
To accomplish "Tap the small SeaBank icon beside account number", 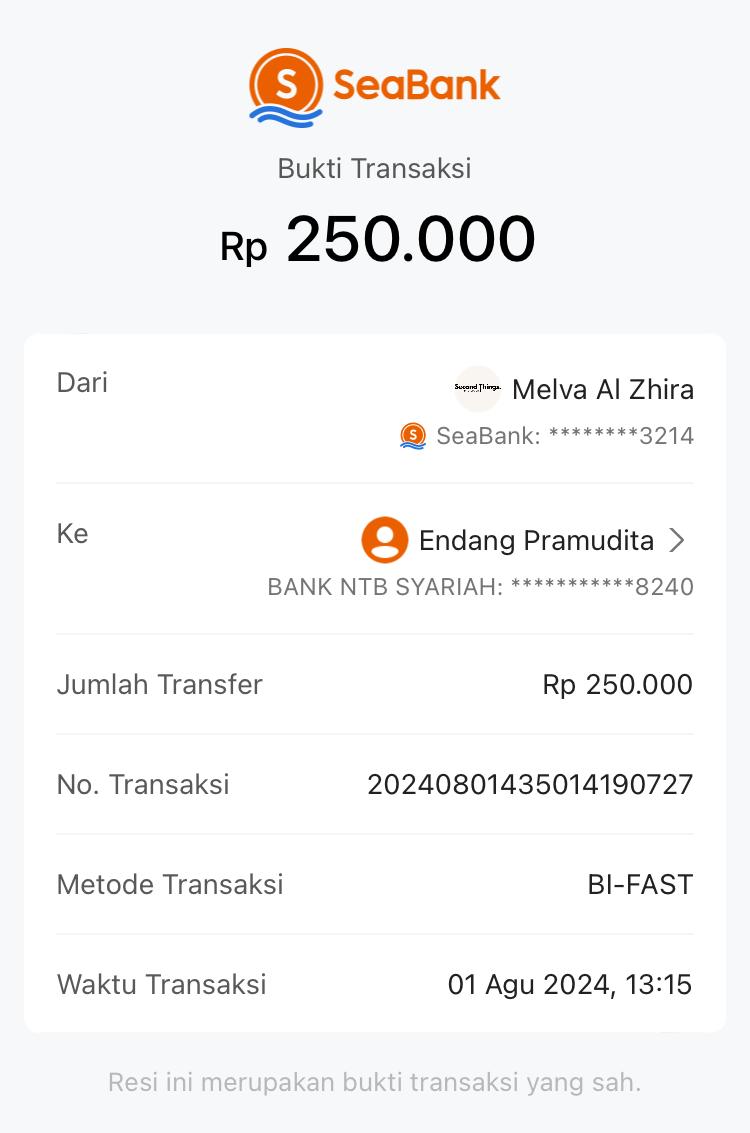I will pos(413,436).
